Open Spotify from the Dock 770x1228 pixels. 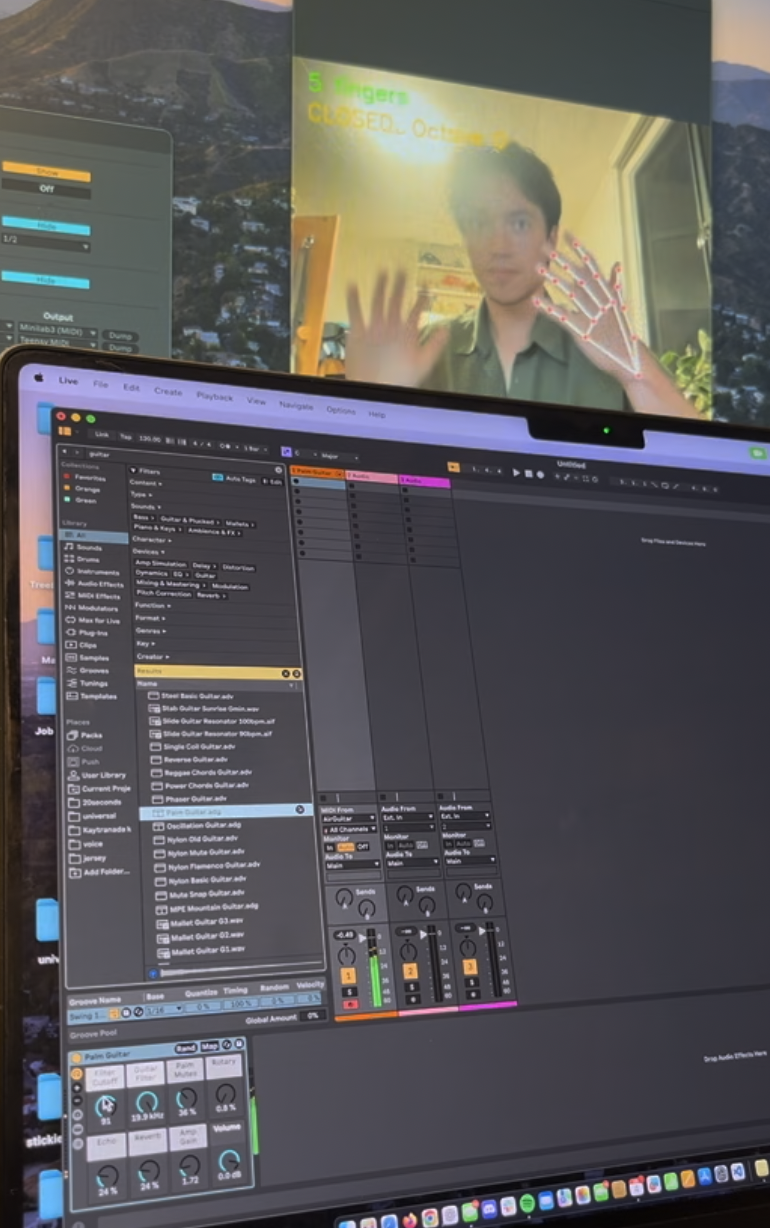click(527, 1203)
